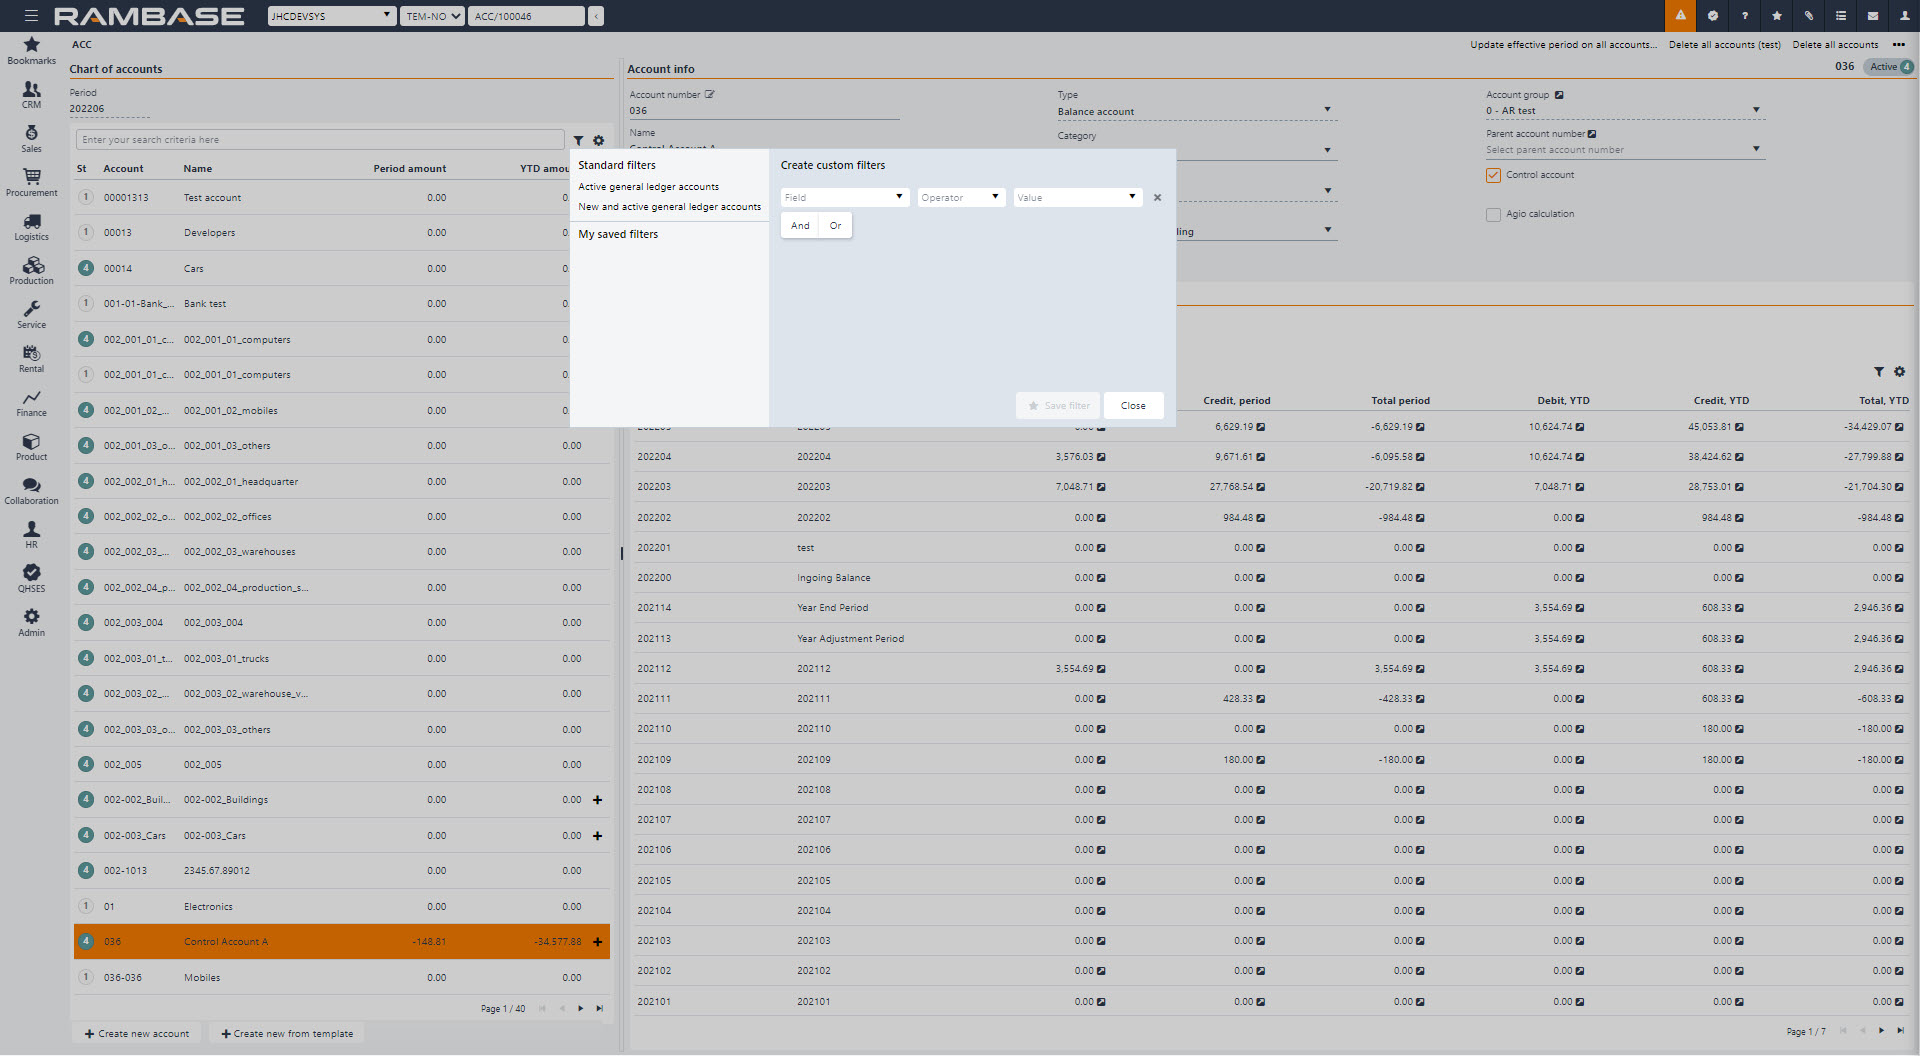Toggle the And filter condition
1920x1056 pixels.
tap(800, 226)
